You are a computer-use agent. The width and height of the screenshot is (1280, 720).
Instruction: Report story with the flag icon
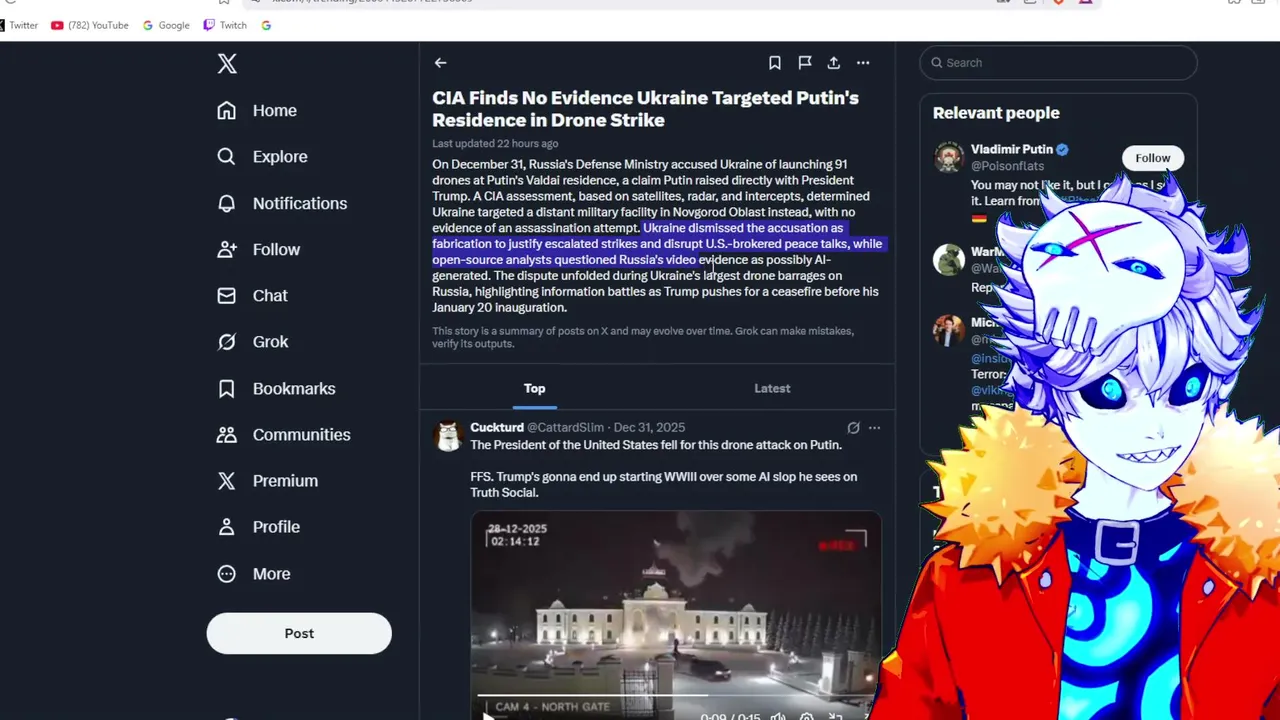click(x=805, y=63)
